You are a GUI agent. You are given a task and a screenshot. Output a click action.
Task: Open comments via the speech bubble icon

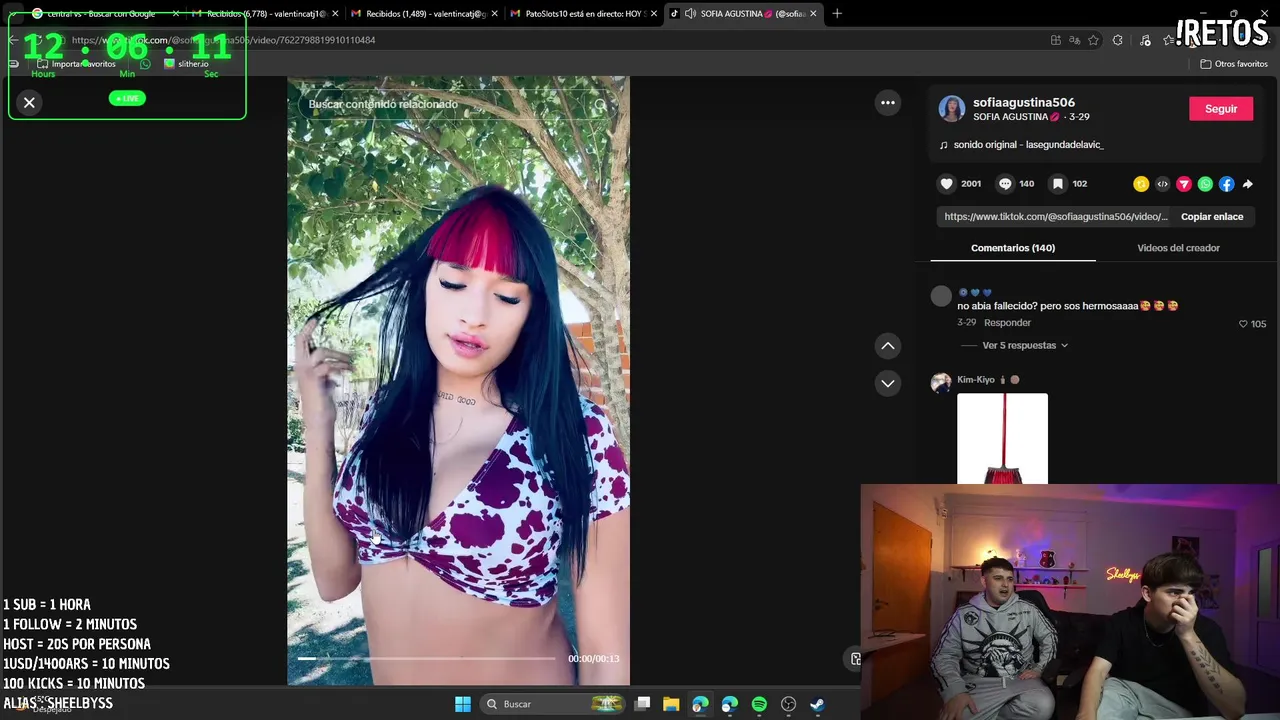[x=1005, y=184]
